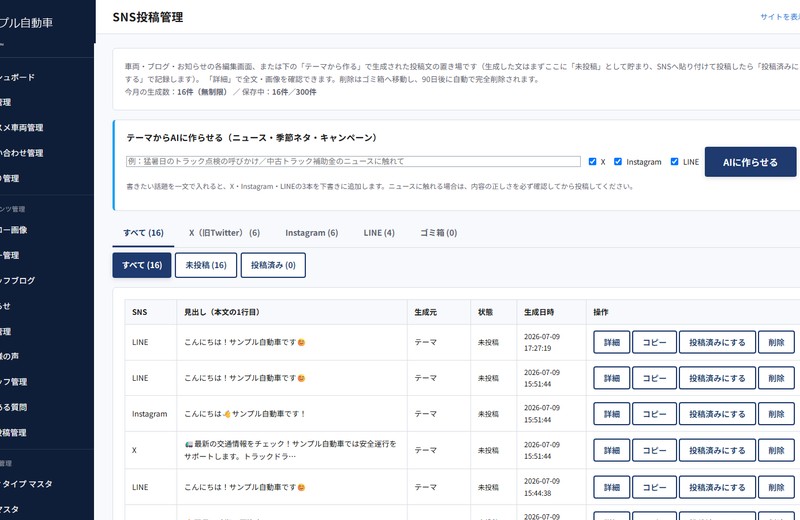The image size is (800, 520).
Task: Open the サイトを表示 link at top right
Action: [x=780, y=17]
